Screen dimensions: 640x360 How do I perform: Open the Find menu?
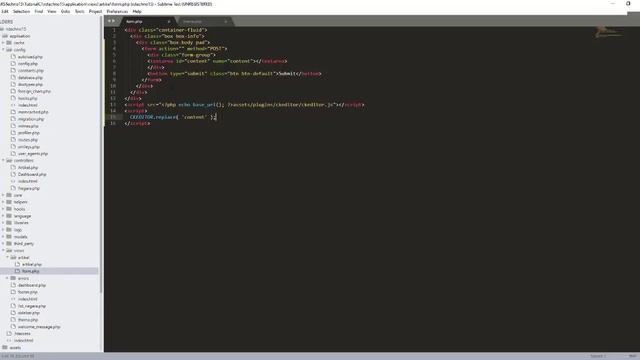point(39,11)
